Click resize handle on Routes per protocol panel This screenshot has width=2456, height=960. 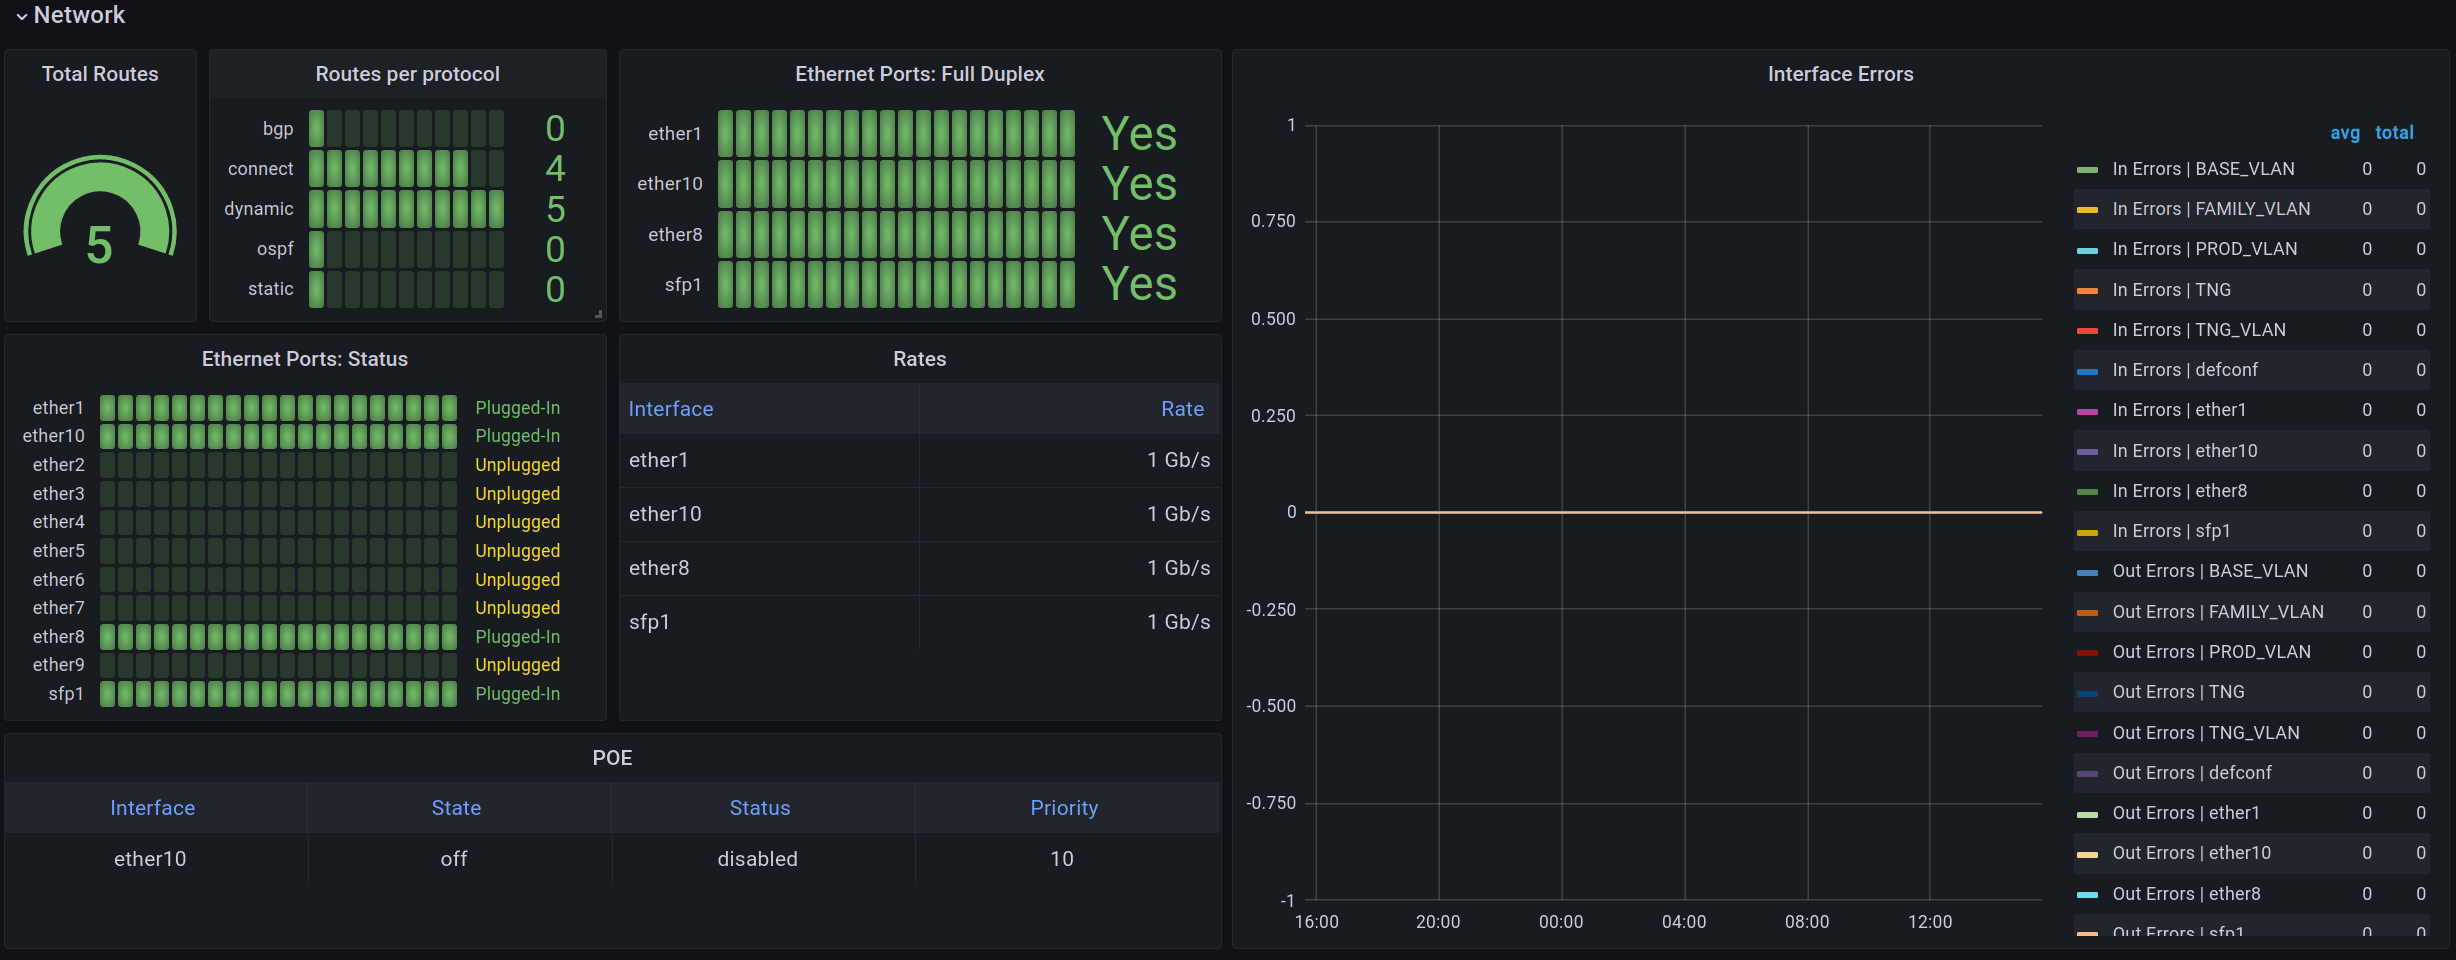pos(599,314)
